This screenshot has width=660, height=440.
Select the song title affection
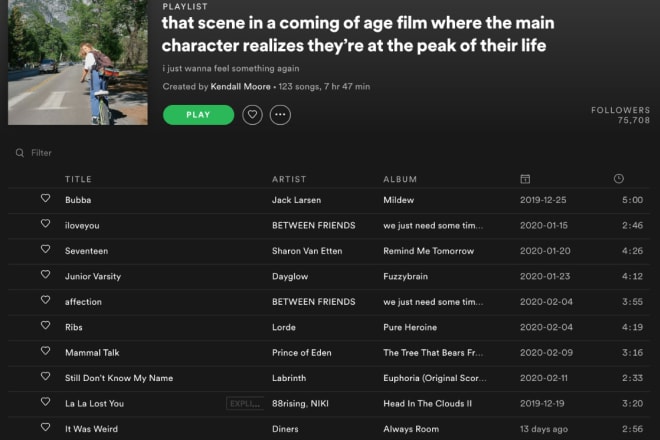[83, 302]
